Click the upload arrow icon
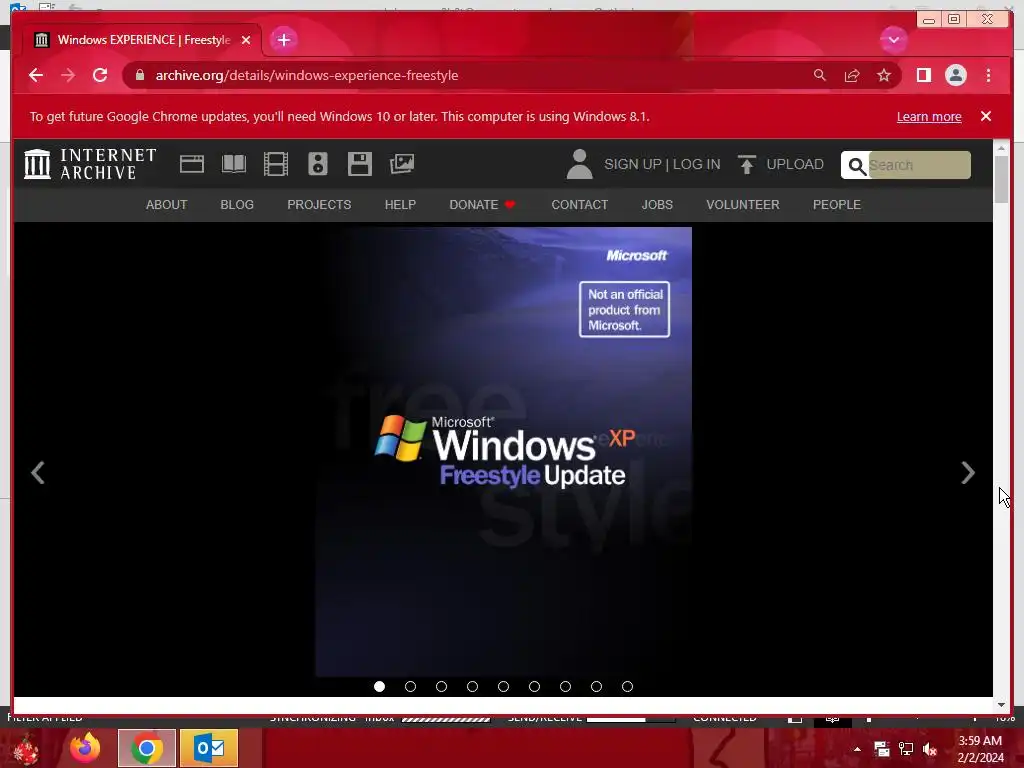The height and width of the screenshot is (768, 1024). pyautogui.click(x=746, y=164)
